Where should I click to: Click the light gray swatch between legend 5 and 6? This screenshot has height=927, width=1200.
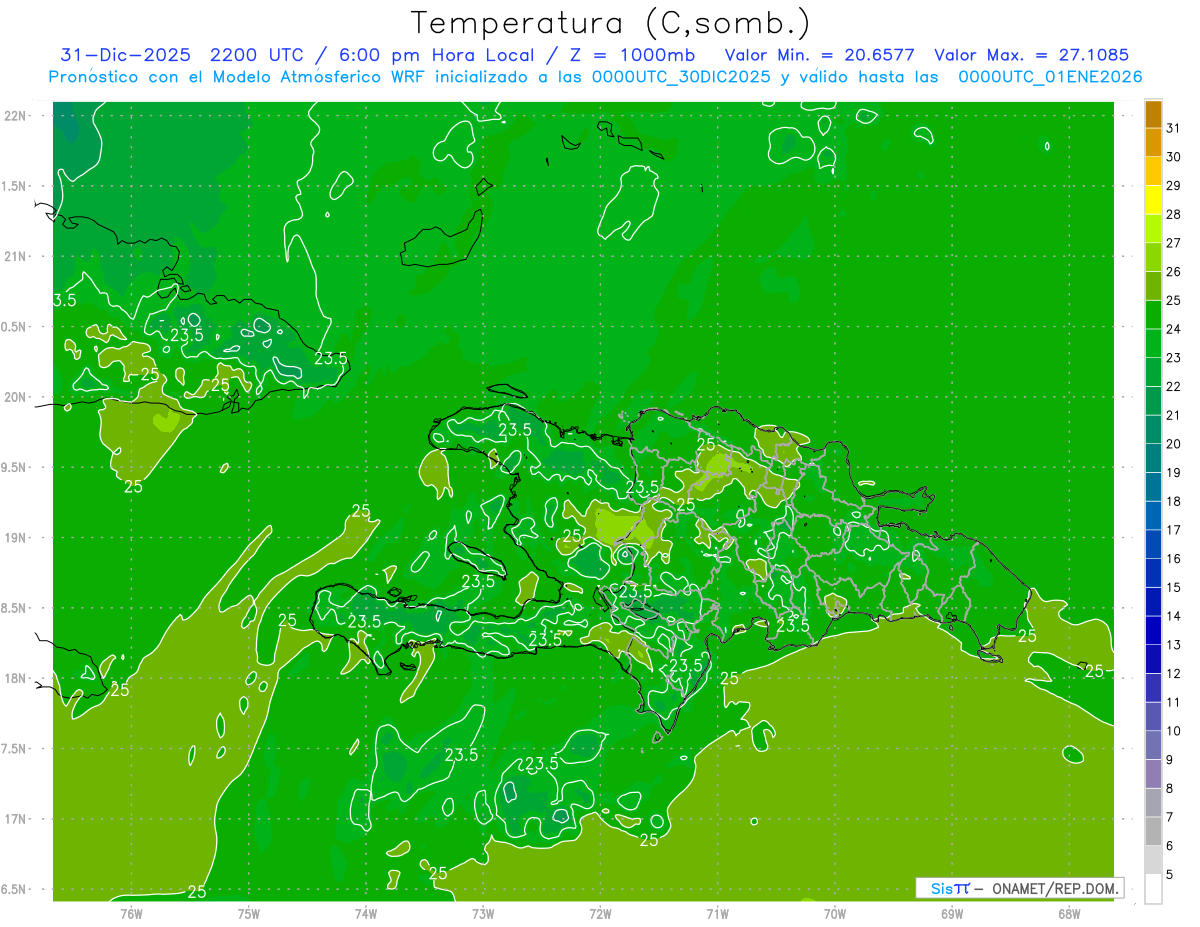[x=1153, y=860]
